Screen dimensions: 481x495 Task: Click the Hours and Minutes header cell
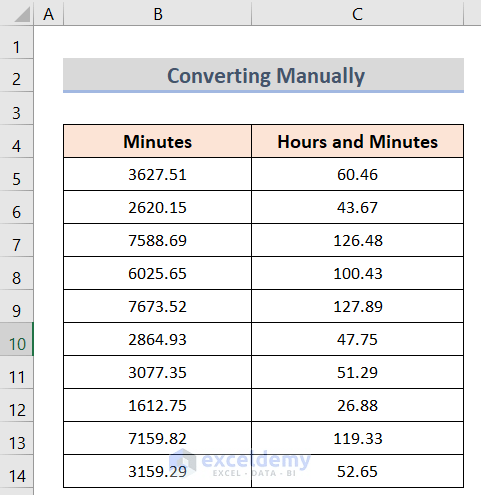tap(357, 141)
